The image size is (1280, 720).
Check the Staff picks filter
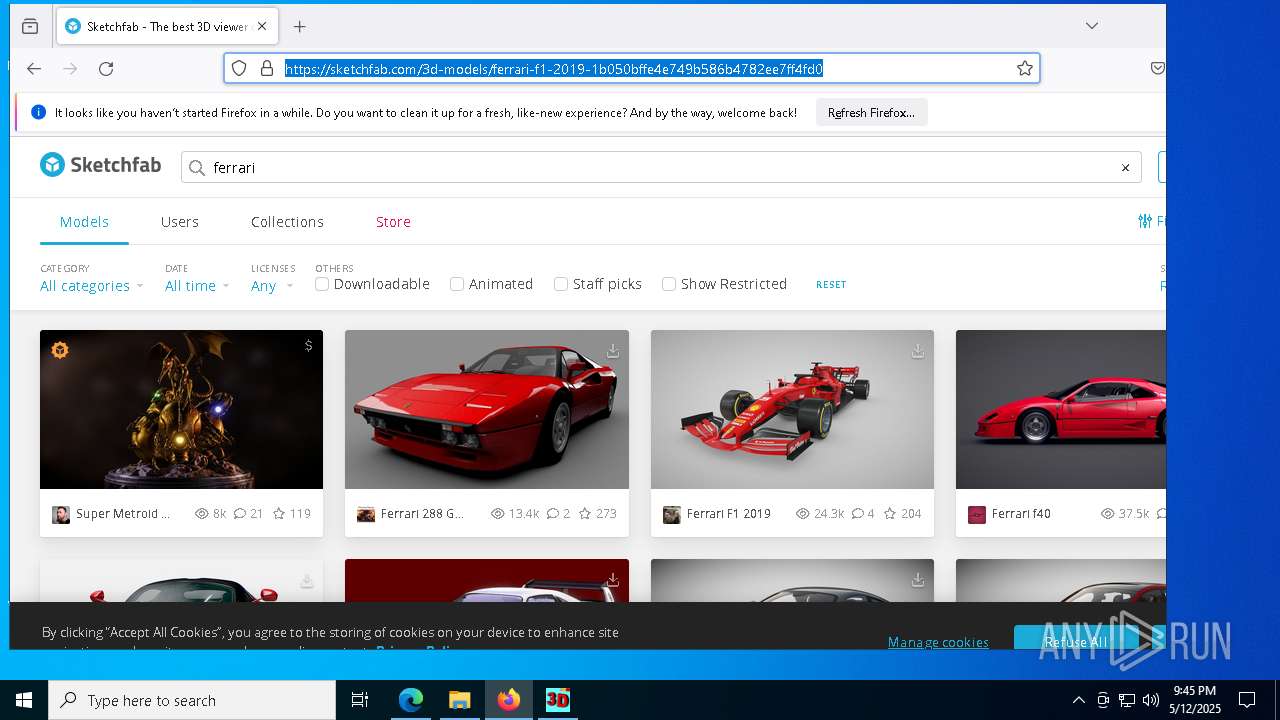coord(561,284)
